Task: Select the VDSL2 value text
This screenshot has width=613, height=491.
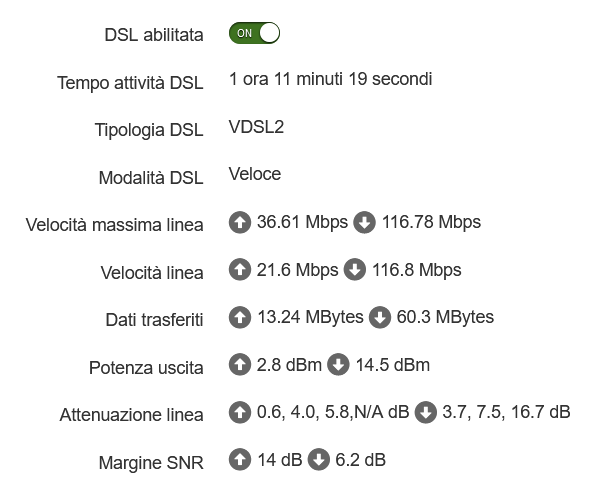Action: pyautogui.click(x=256, y=127)
